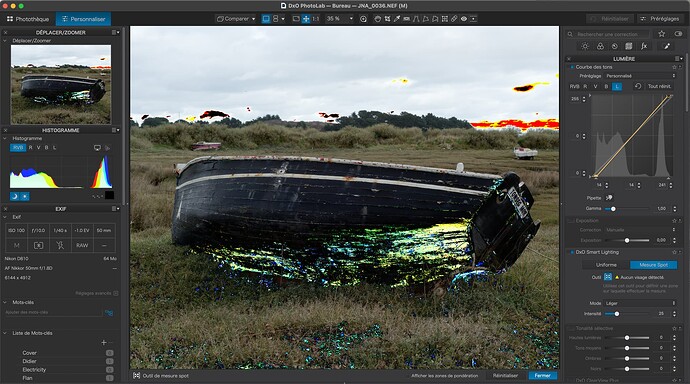Add new keyword with plus icon
This screenshot has height=384, width=690.
(104, 342)
